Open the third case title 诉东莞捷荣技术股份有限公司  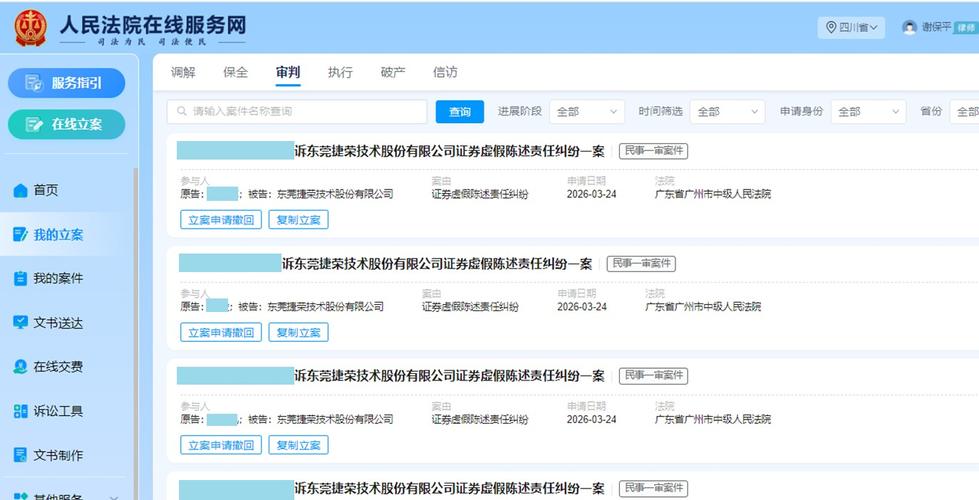(450, 376)
